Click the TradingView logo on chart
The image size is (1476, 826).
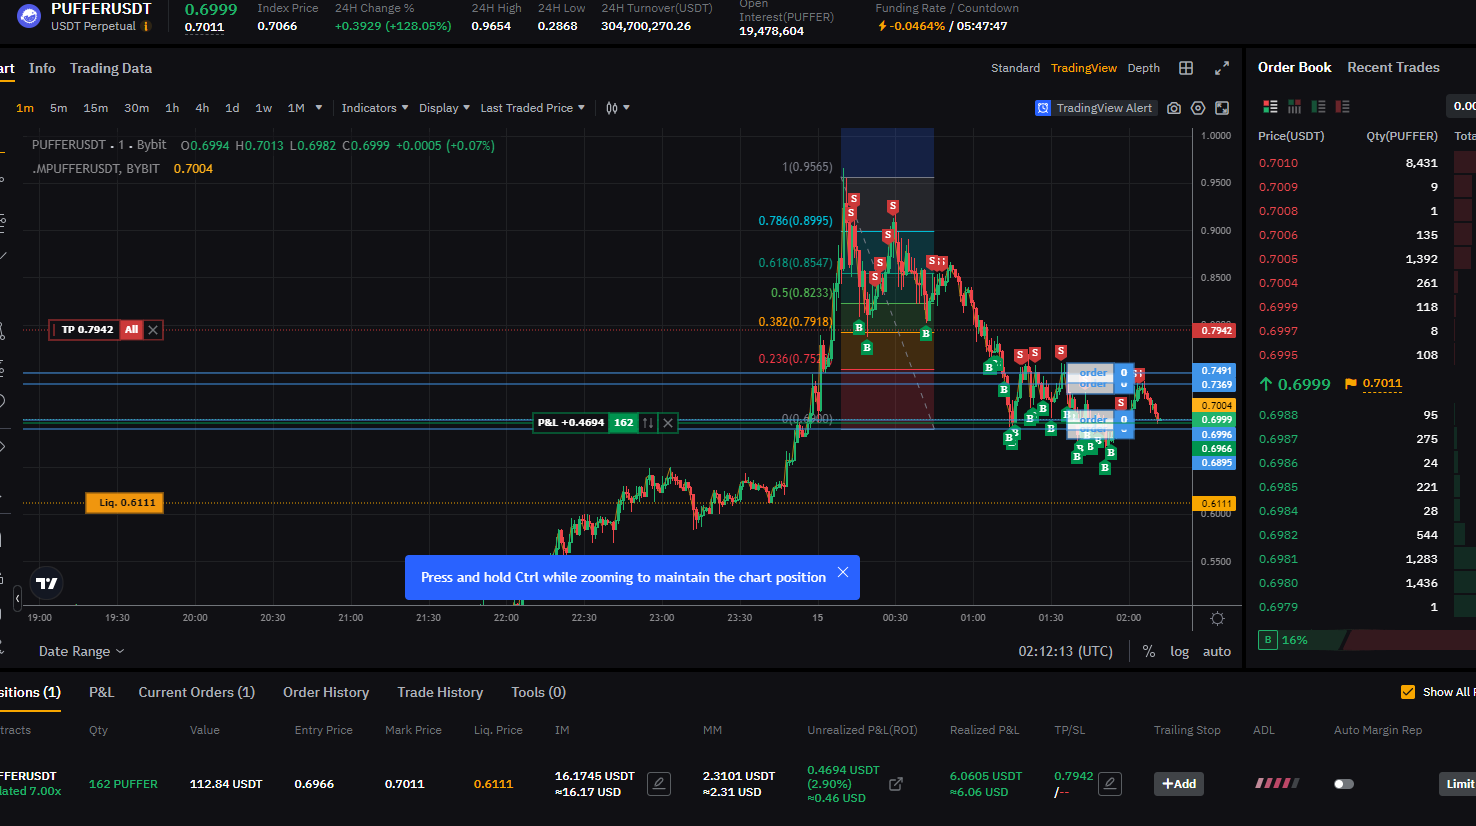click(47, 583)
